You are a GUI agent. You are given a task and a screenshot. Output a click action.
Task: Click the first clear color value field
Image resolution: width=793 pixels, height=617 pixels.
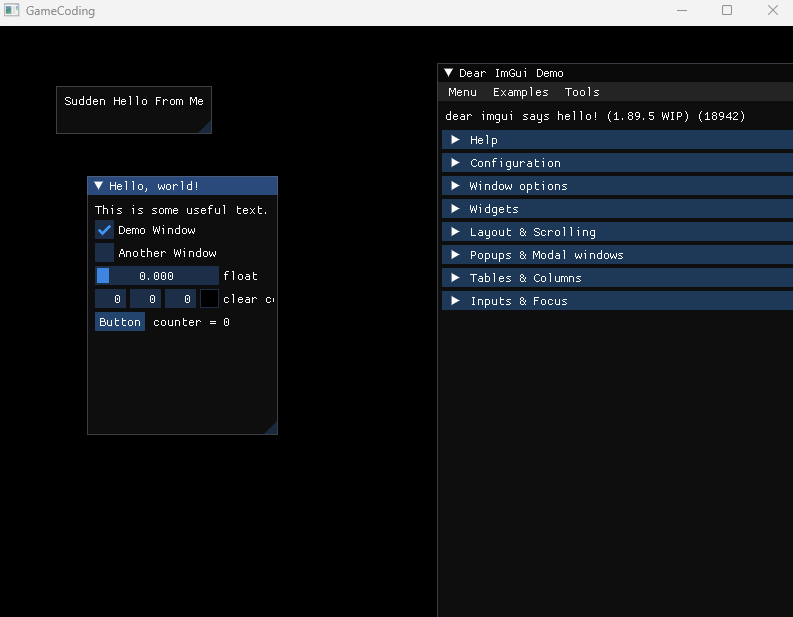point(110,299)
